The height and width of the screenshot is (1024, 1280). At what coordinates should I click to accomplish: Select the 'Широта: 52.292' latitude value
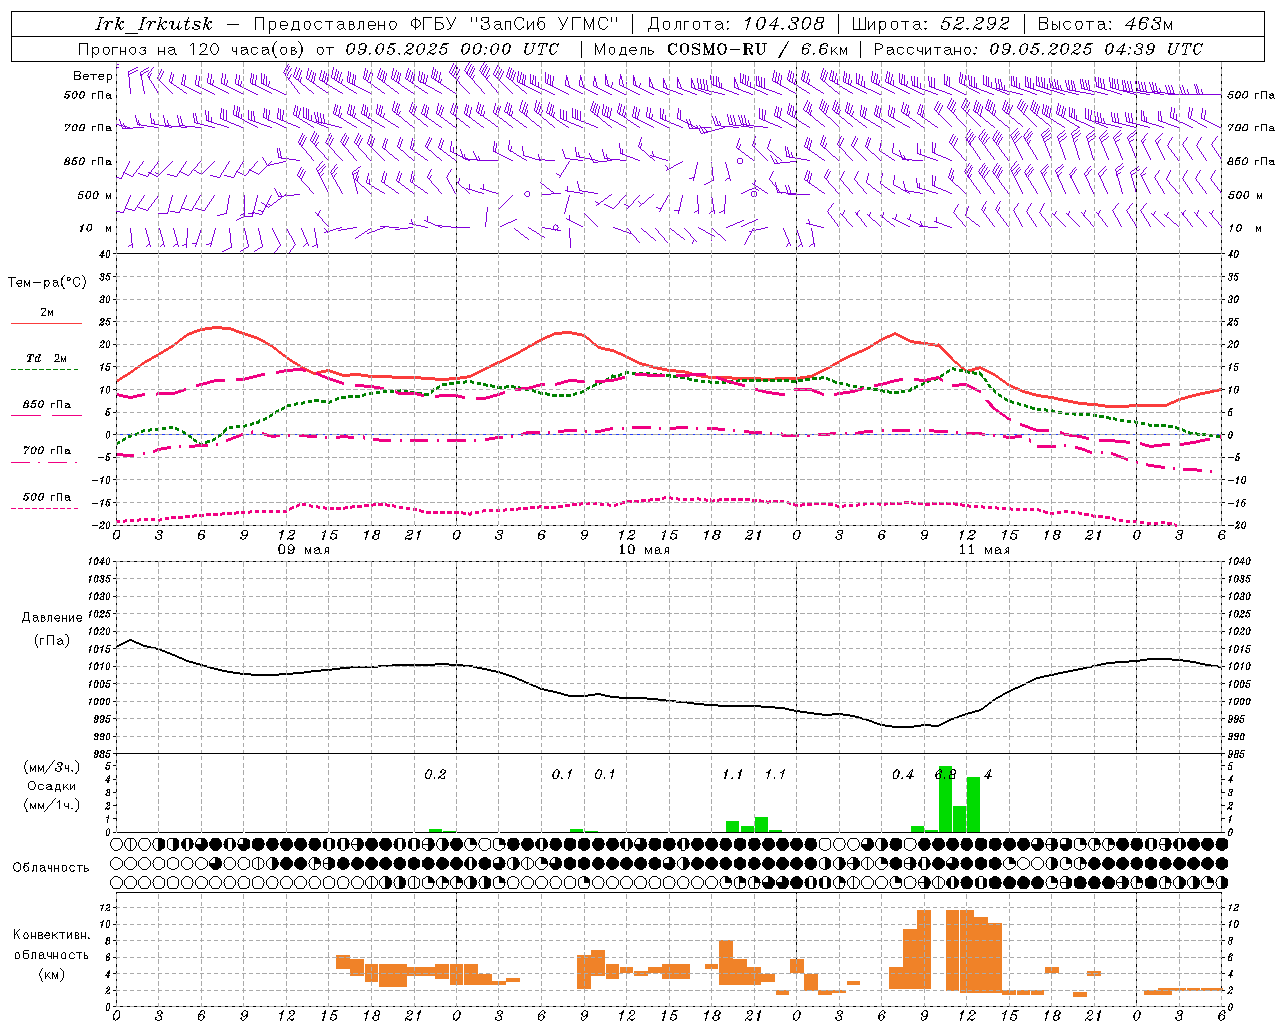931,24
